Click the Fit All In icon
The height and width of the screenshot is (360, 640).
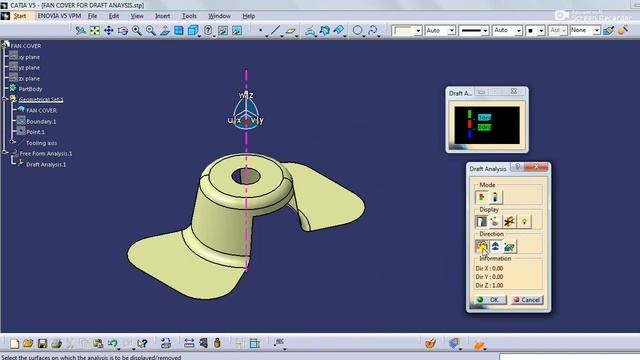(x=95, y=31)
